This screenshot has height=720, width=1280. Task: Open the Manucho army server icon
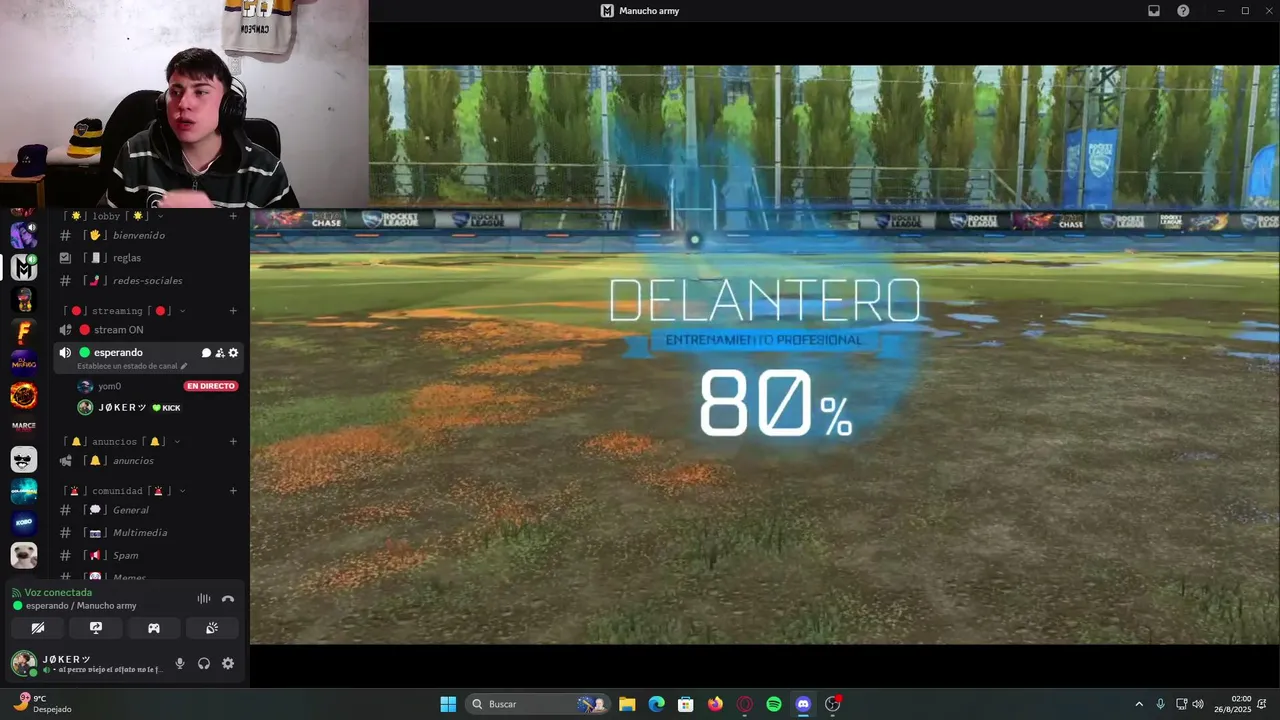[24, 267]
